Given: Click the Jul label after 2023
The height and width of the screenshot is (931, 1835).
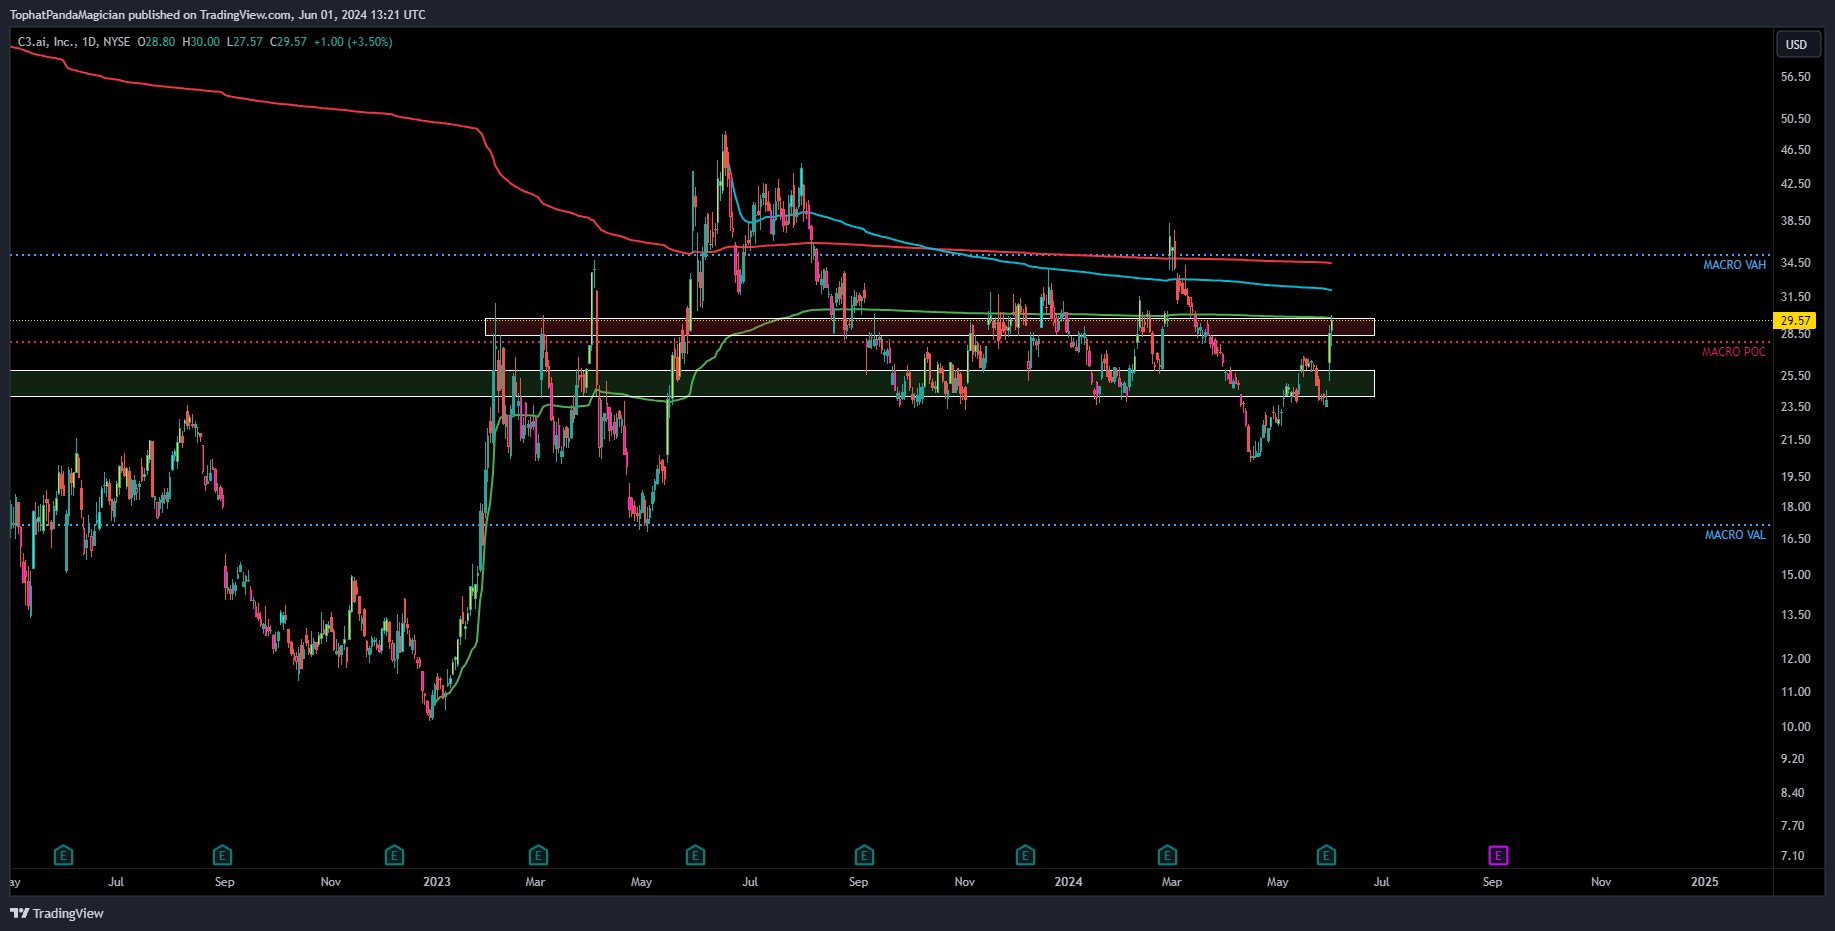Looking at the screenshot, I should [750, 882].
